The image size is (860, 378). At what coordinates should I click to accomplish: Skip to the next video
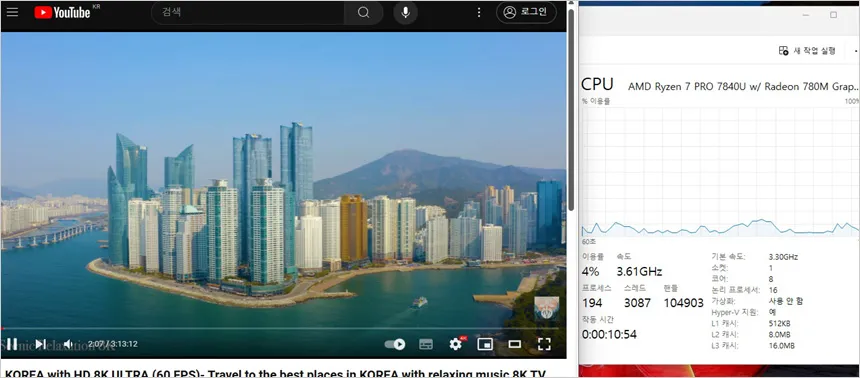40,344
